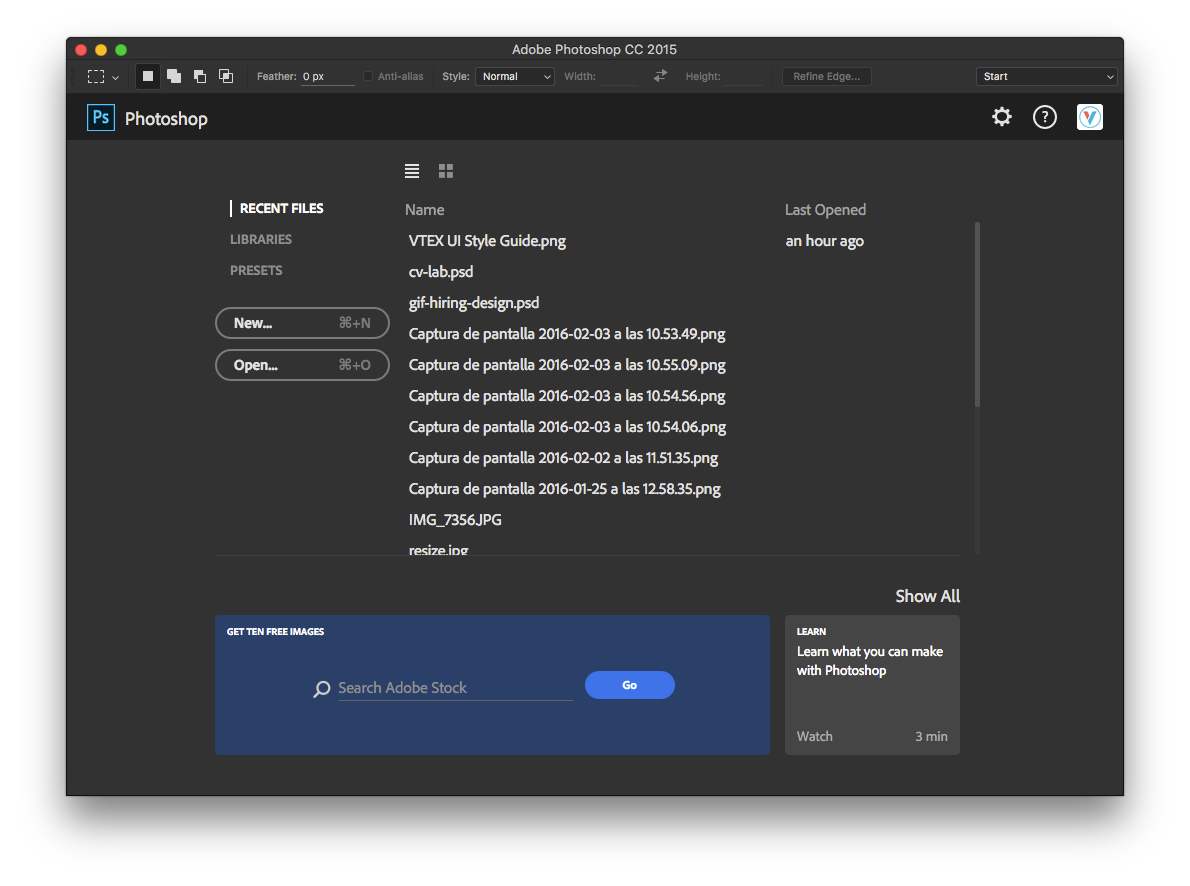Click the Watch link
The height and width of the screenshot is (886, 1190).
coord(814,736)
